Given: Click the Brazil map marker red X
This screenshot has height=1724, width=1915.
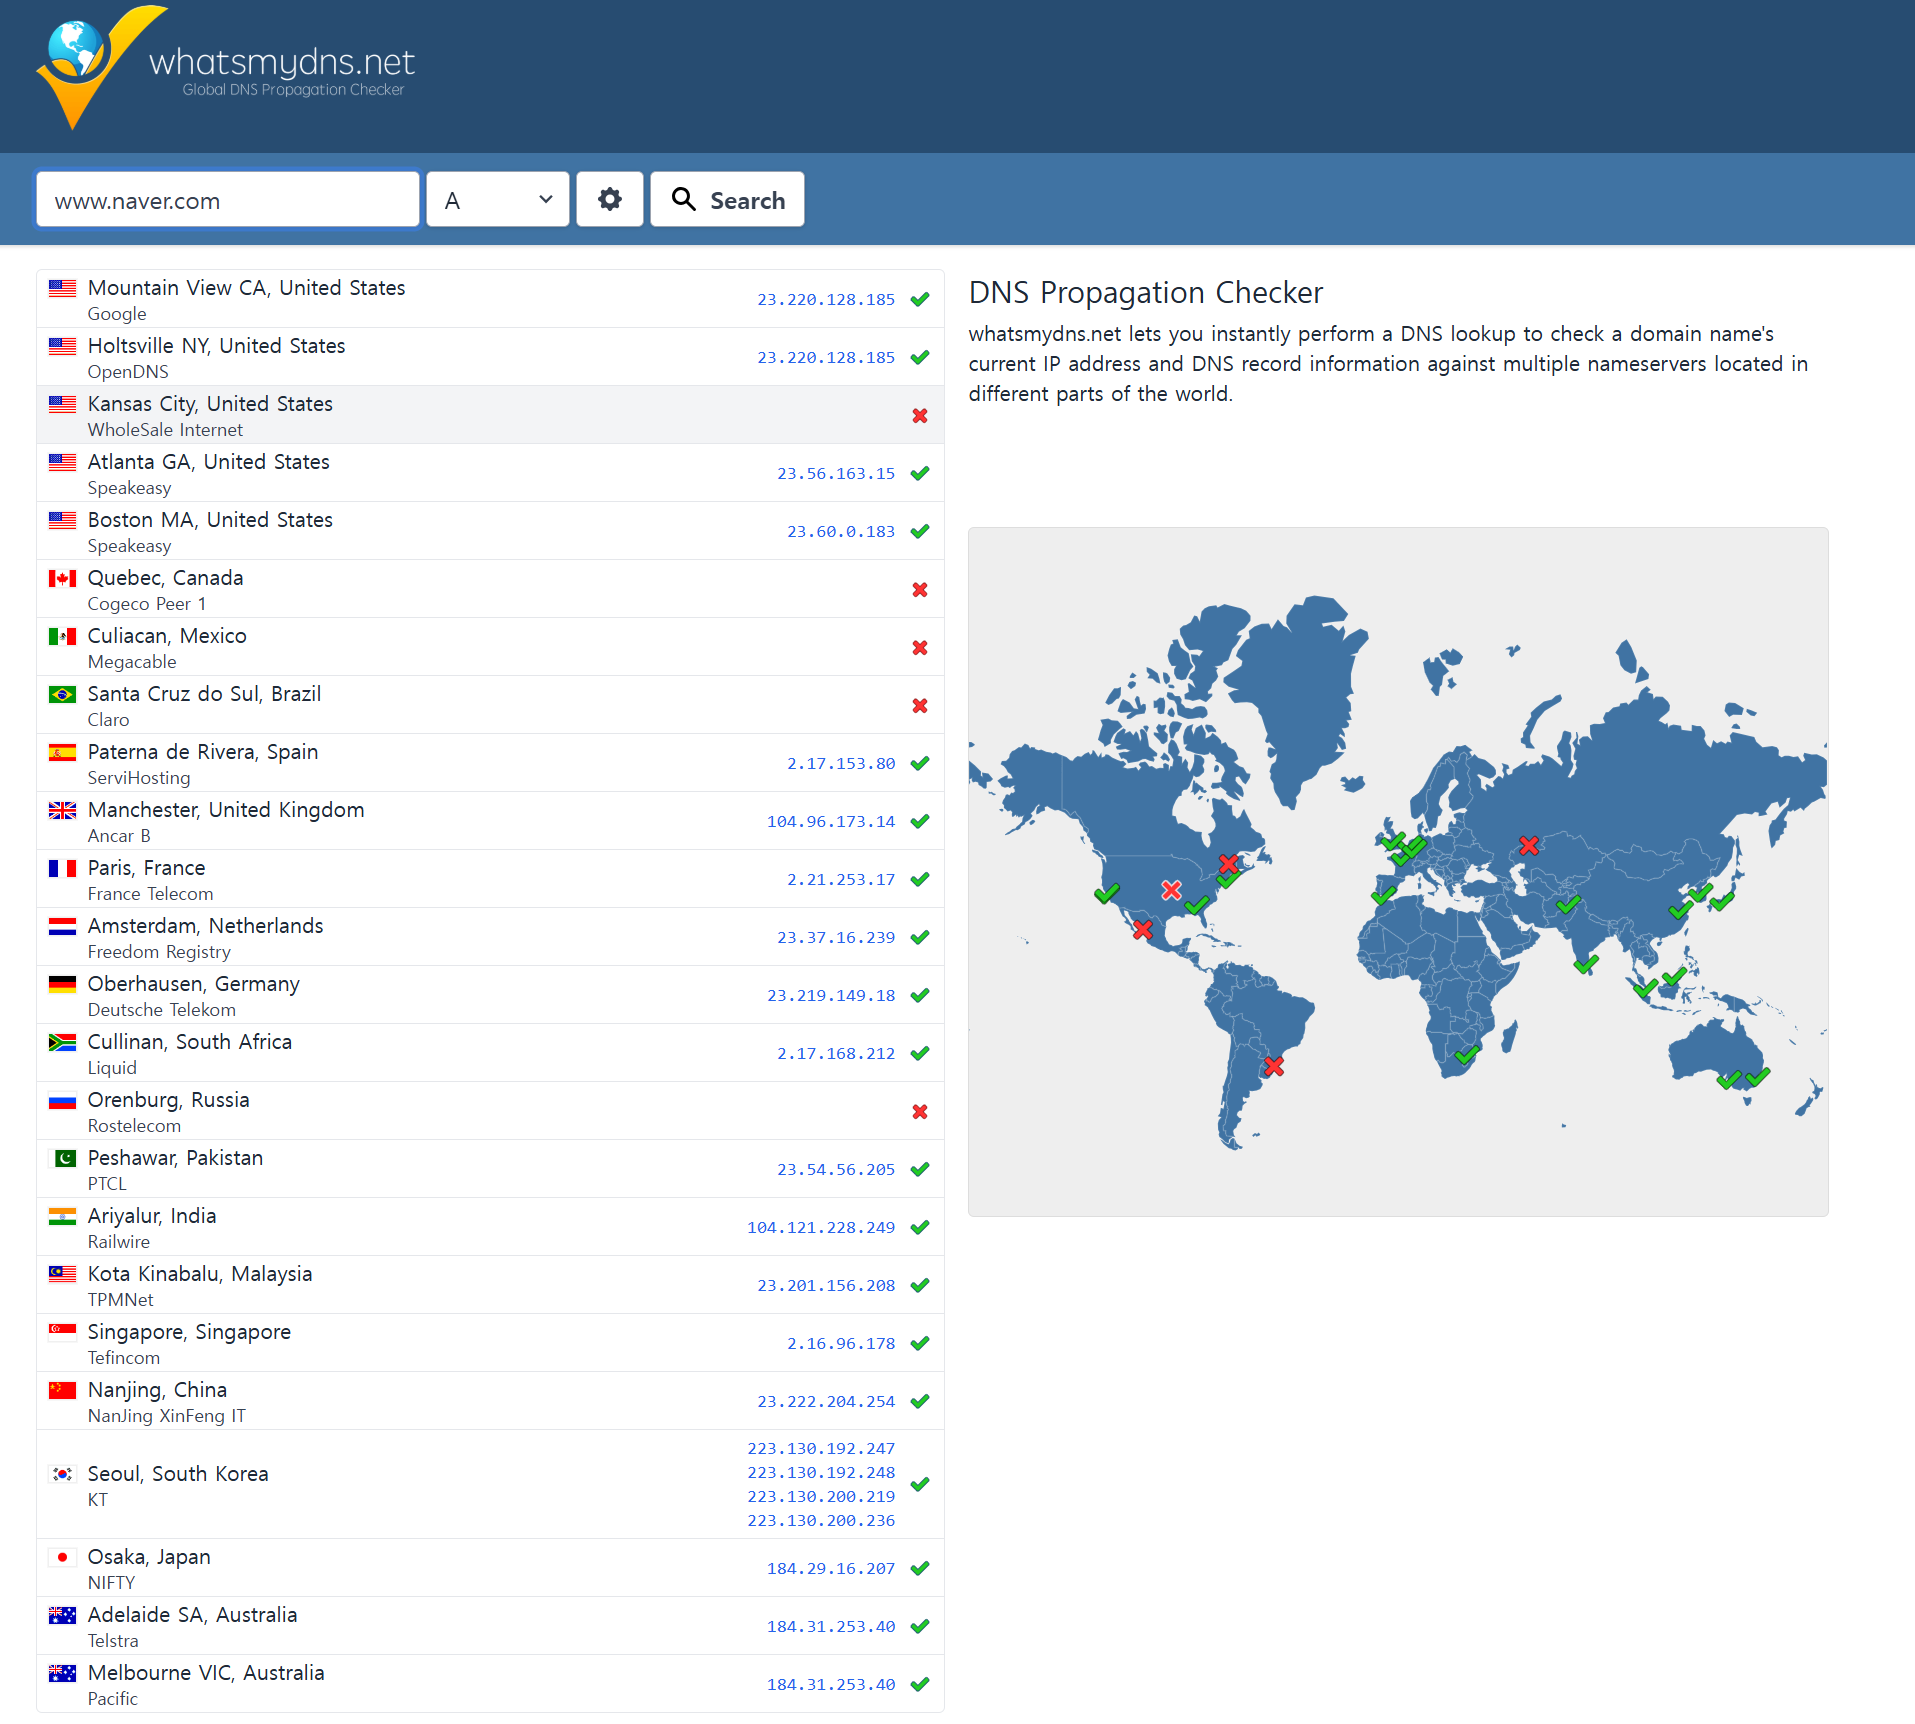Looking at the screenshot, I should pos(1273,1066).
